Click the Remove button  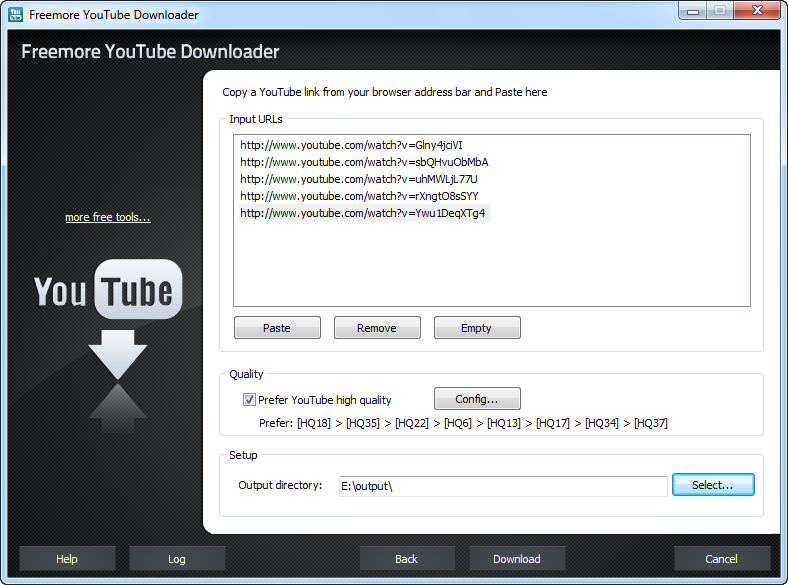coord(377,328)
